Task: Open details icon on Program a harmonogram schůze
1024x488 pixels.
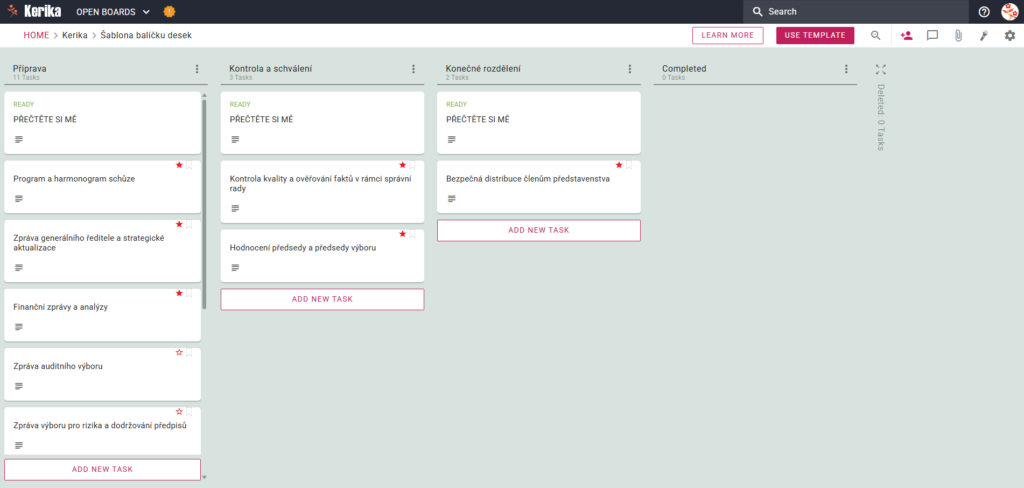Action: [x=19, y=199]
